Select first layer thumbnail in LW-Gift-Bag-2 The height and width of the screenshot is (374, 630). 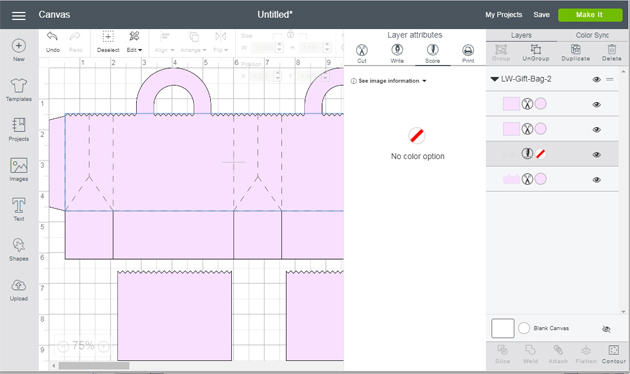511,104
